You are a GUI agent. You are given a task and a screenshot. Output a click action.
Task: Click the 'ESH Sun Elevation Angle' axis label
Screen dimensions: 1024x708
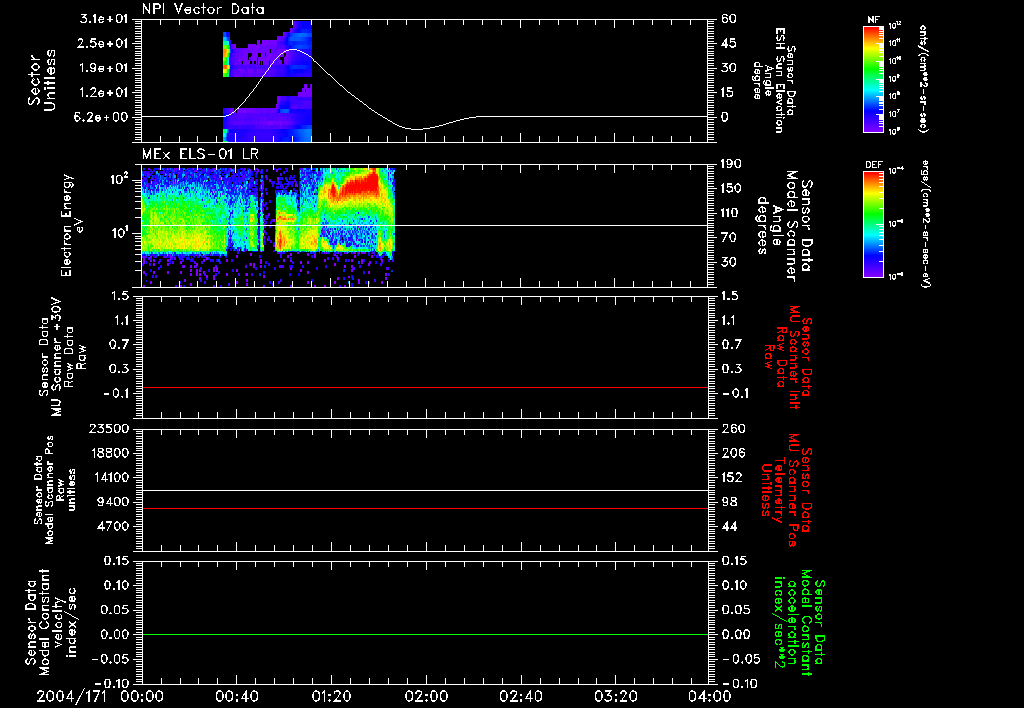click(x=775, y=80)
